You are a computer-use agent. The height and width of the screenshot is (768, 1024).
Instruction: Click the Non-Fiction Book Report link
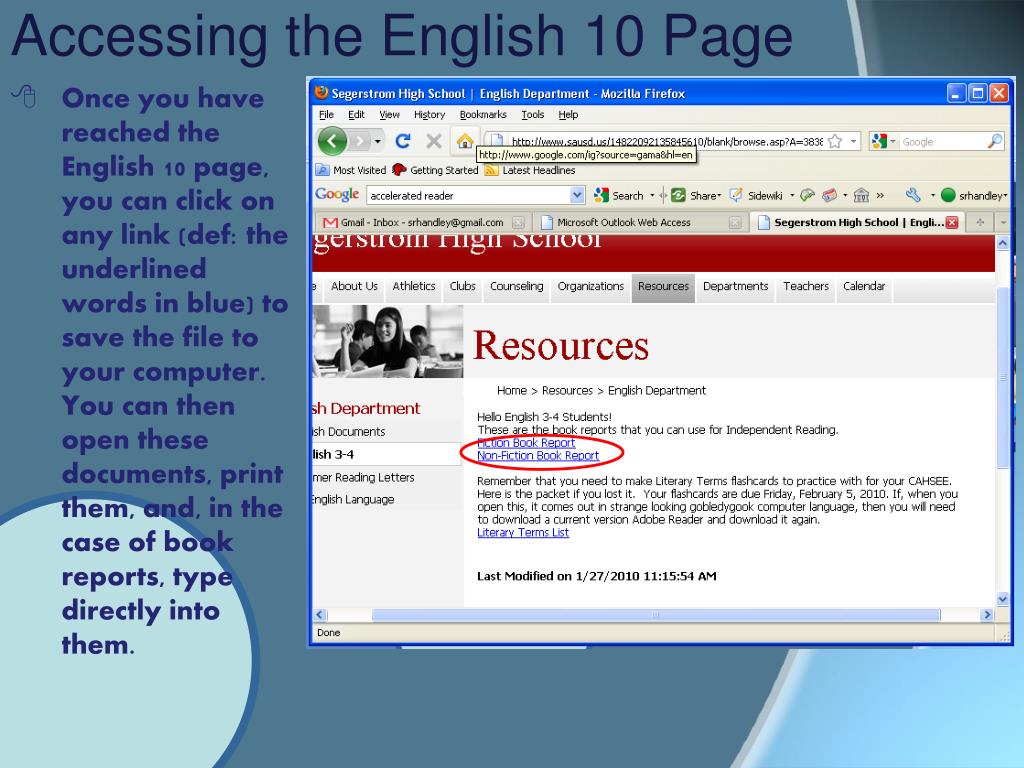(538, 456)
